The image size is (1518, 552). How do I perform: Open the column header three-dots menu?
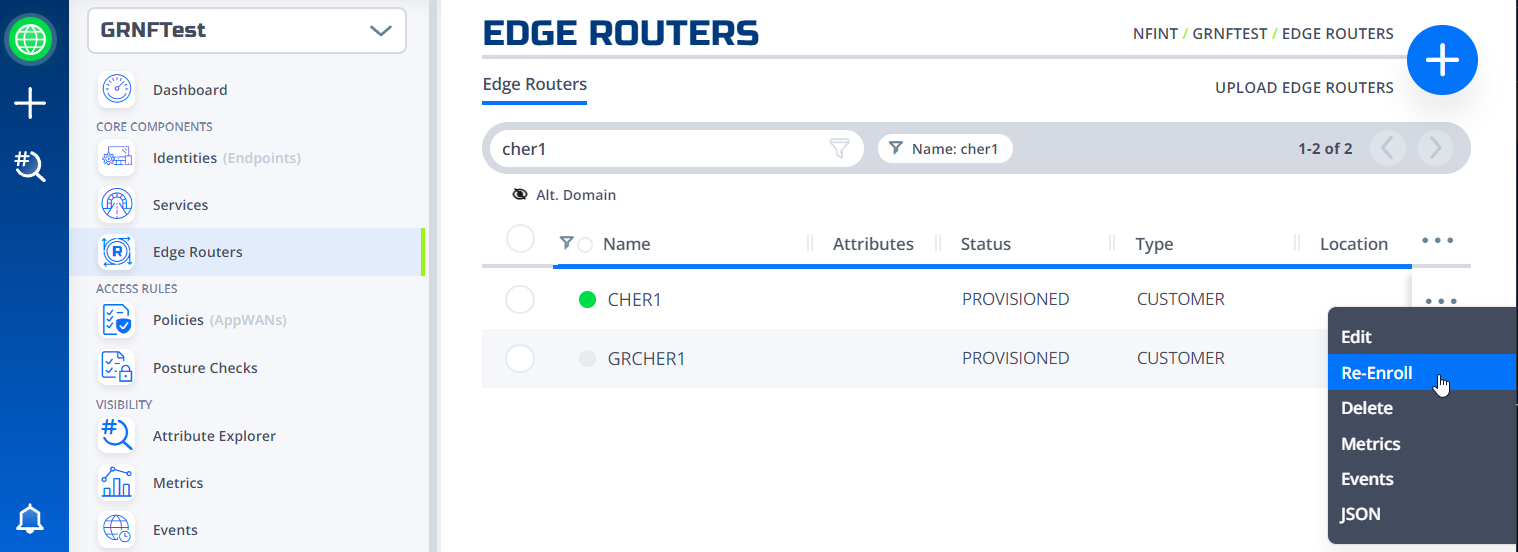coord(1437,241)
